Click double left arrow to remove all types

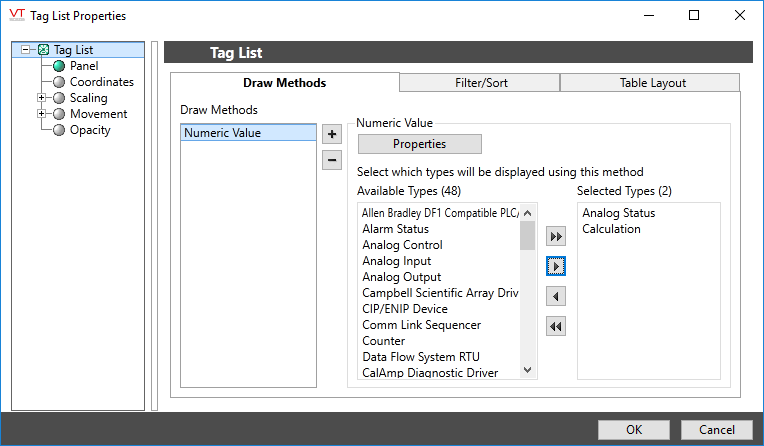coord(557,326)
